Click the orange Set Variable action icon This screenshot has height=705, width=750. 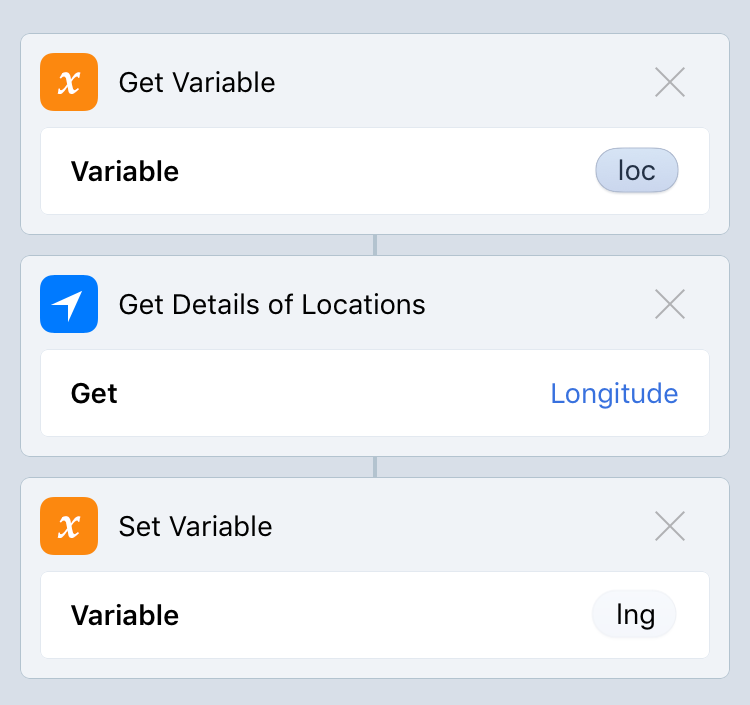coord(69,526)
